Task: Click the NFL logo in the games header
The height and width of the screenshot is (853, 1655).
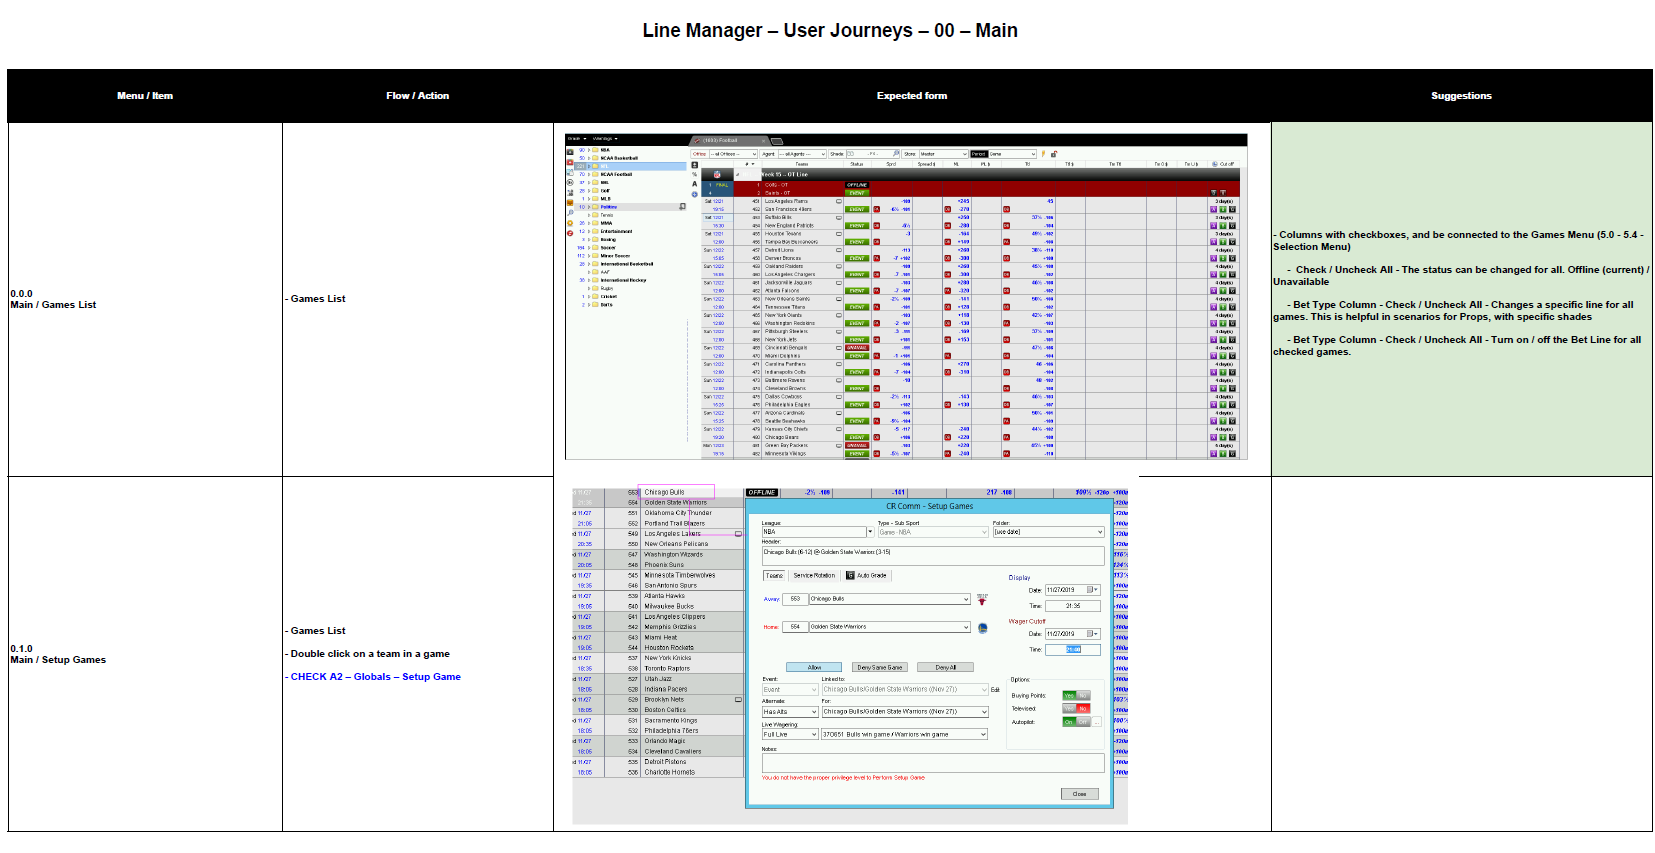Action: pyautogui.click(x=717, y=174)
